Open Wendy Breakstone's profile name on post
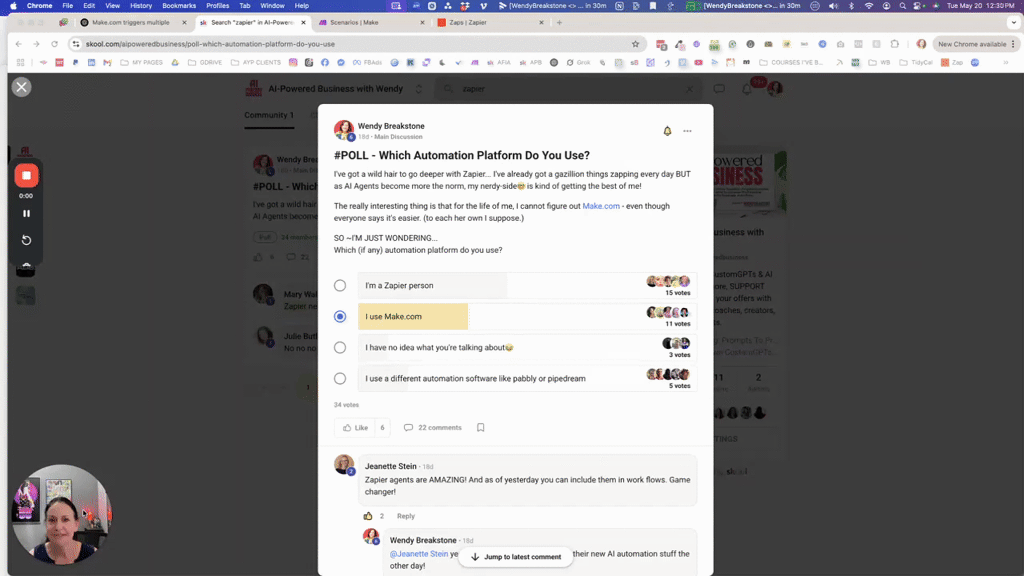 391,126
